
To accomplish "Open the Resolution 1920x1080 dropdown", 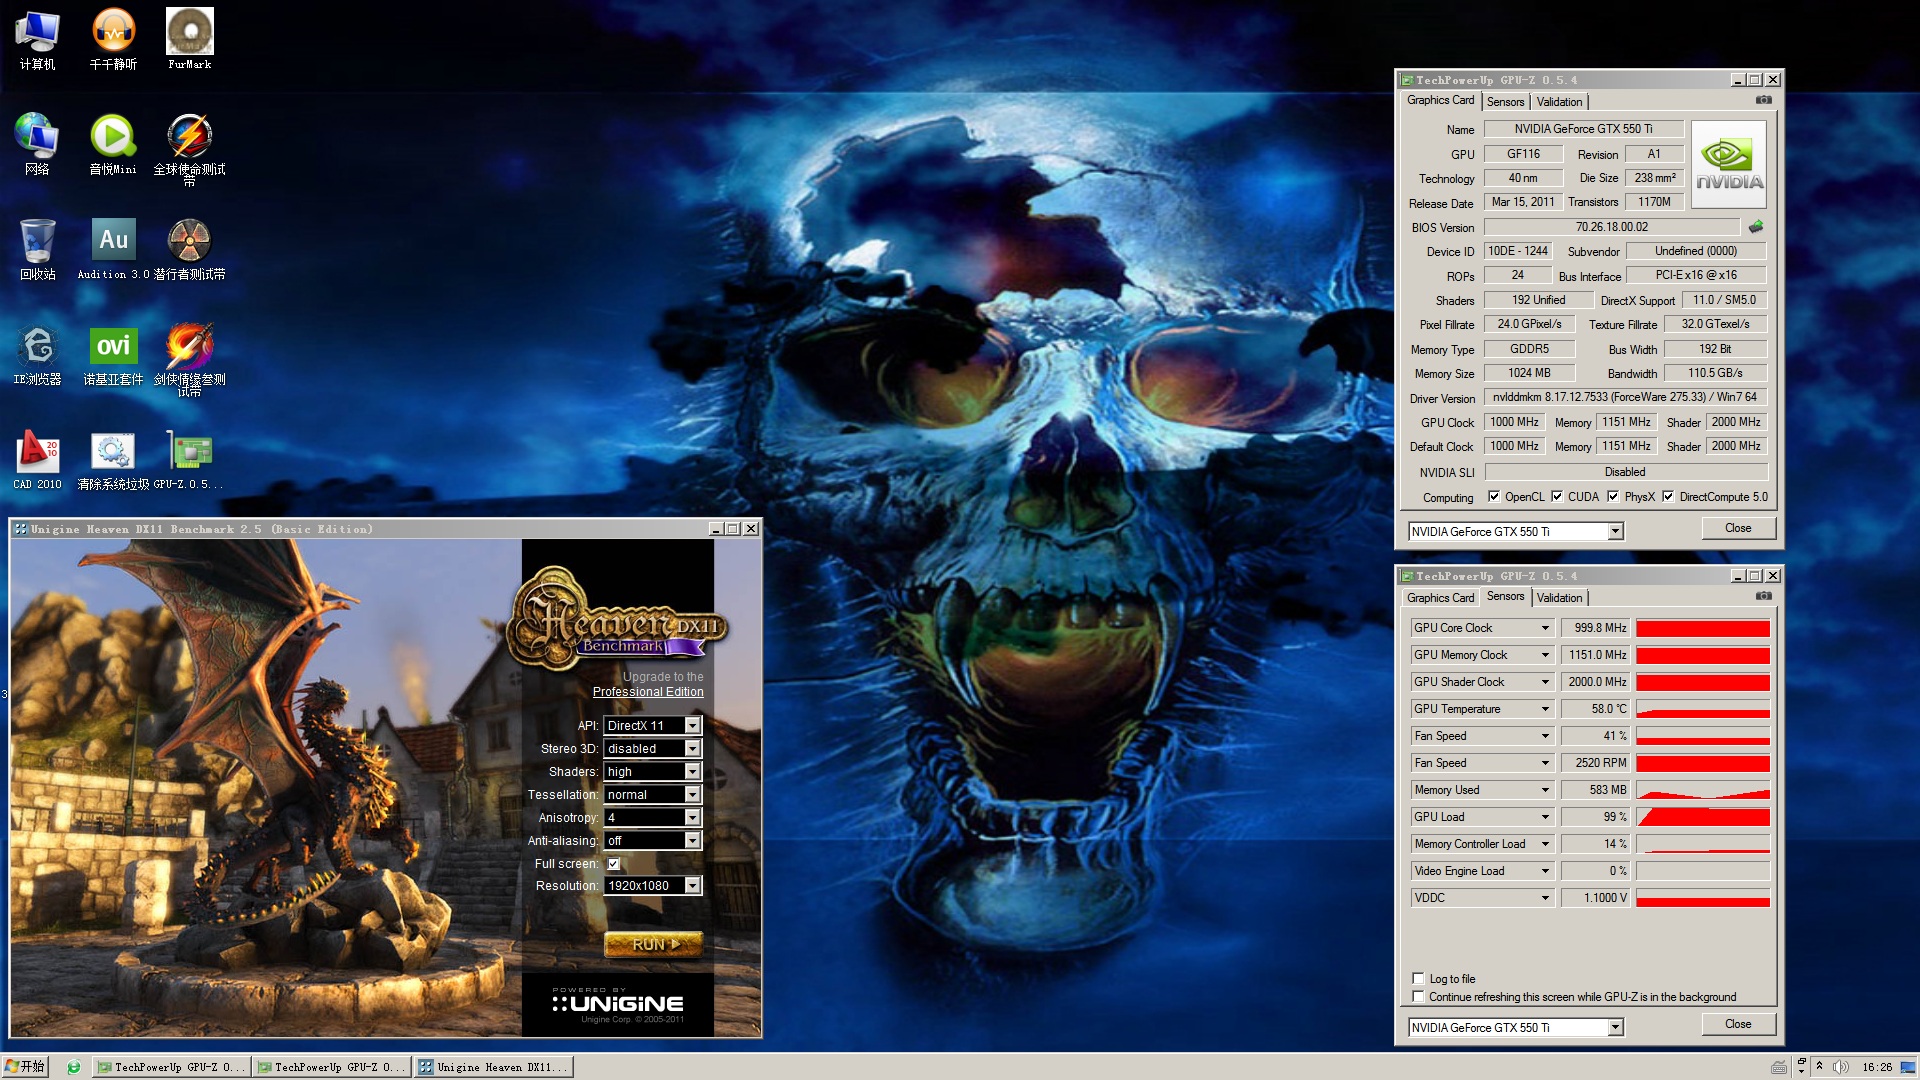I will (x=692, y=886).
